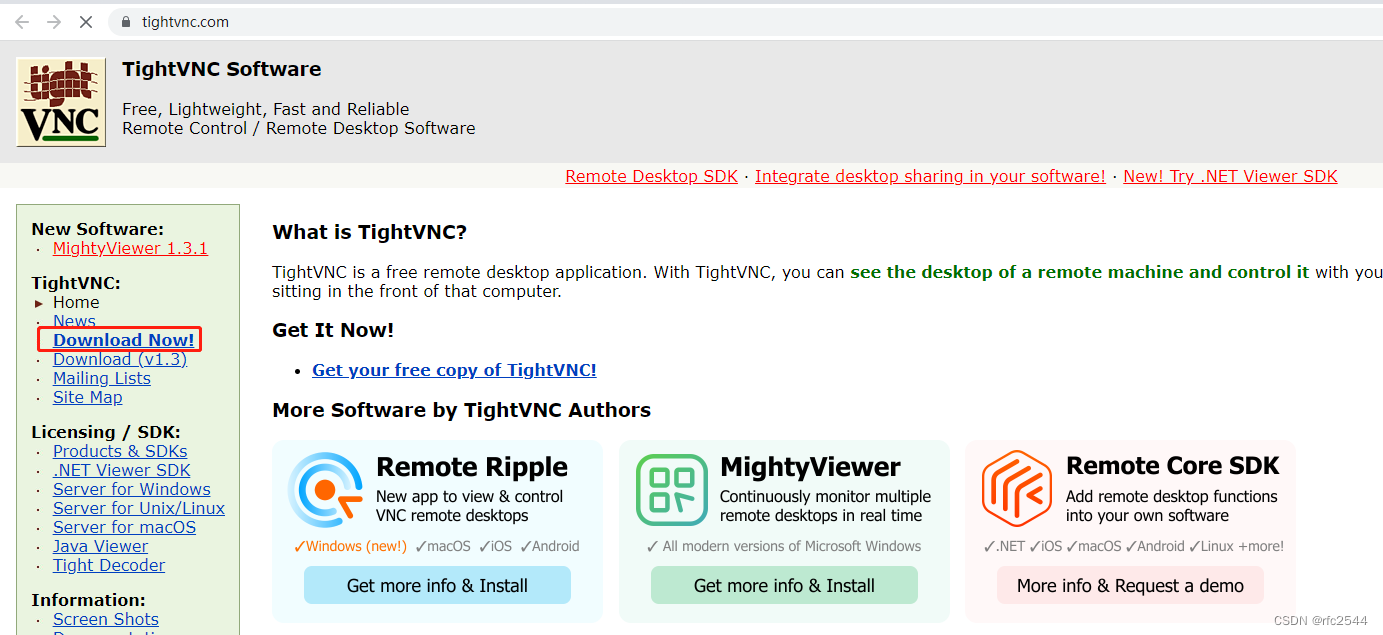Click the Remote Ripple card title
The height and width of the screenshot is (635, 1383).
coord(472,467)
